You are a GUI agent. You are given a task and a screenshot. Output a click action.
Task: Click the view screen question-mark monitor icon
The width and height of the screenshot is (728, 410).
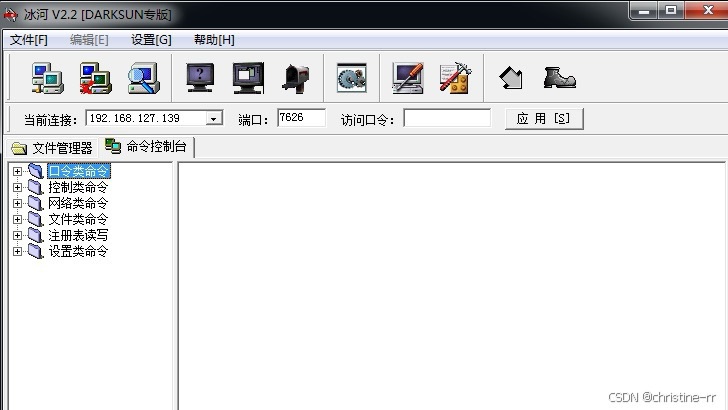(x=200, y=78)
